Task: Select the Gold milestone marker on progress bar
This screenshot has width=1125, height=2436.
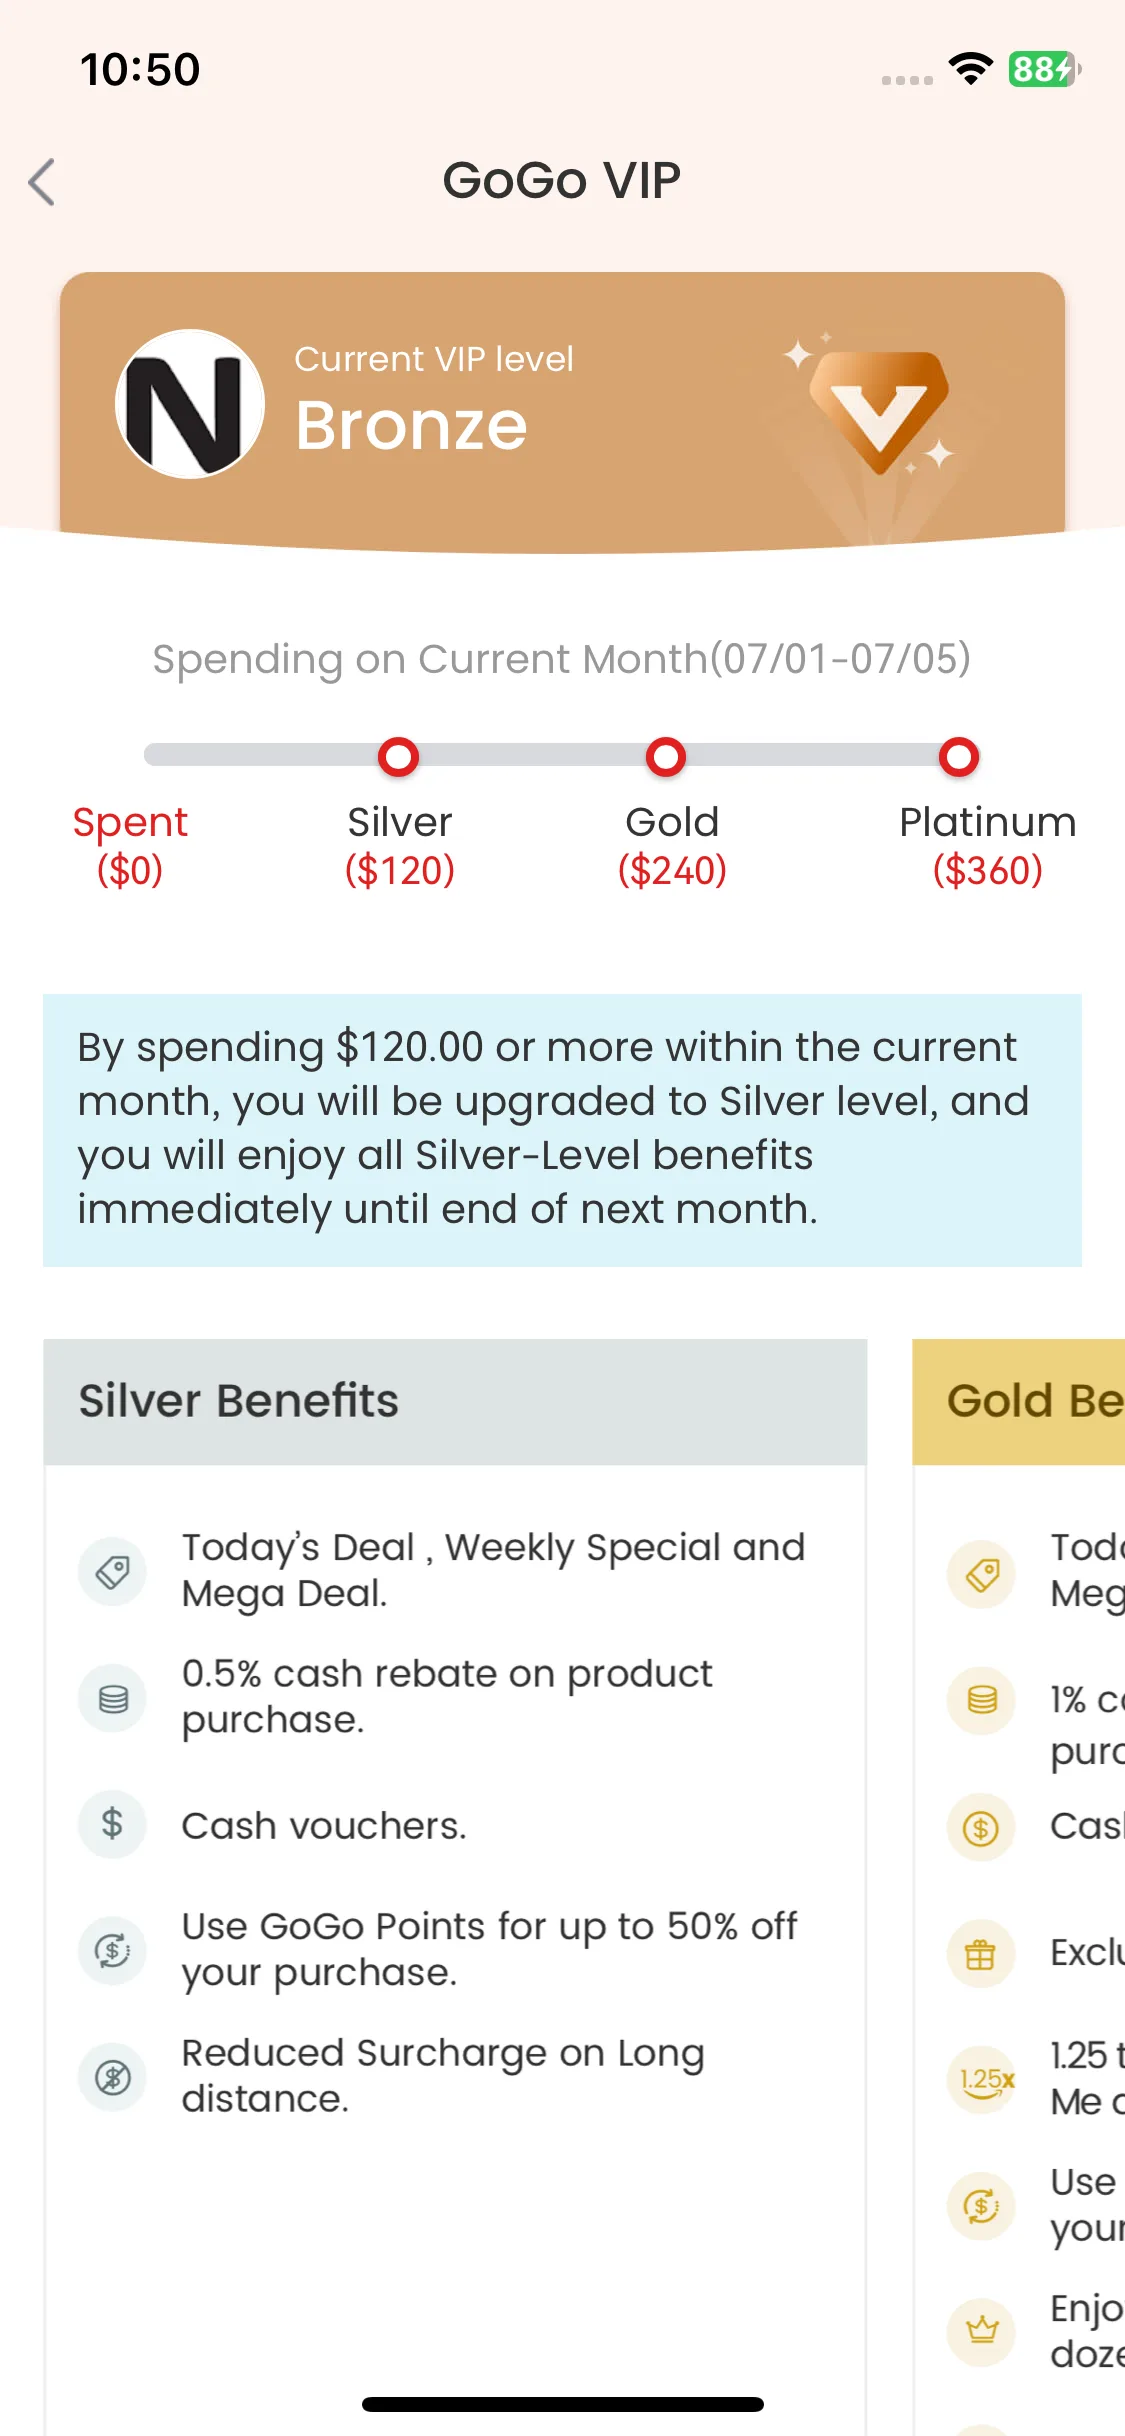Action: pos(666,757)
